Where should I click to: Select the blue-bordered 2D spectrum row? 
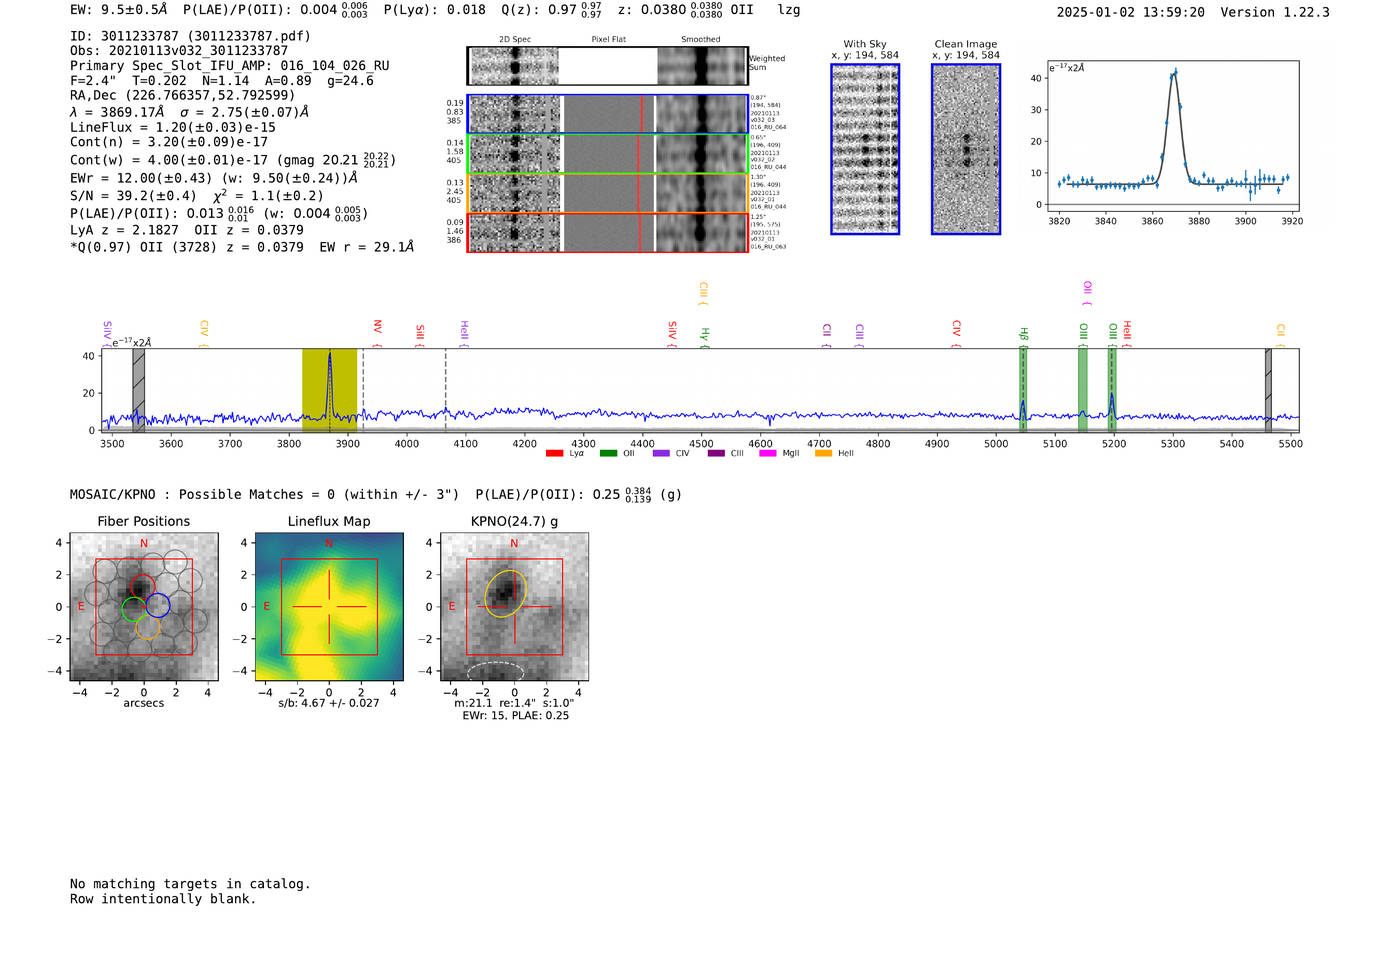(x=608, y=114)
